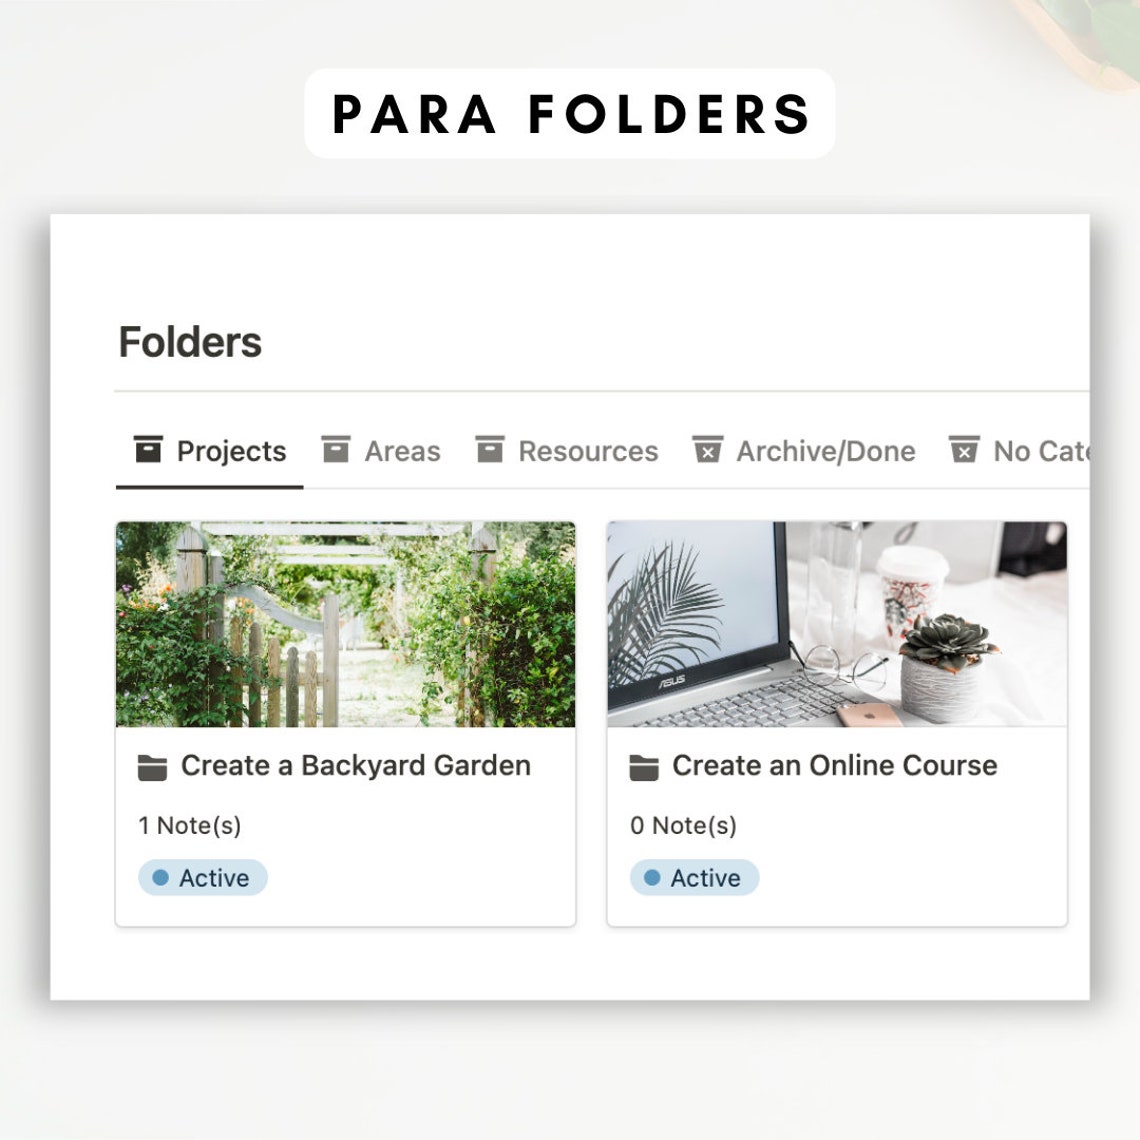Select the Archive/Done tab
This screenshot has height=1140, width=1140.
tap(804, 451)
